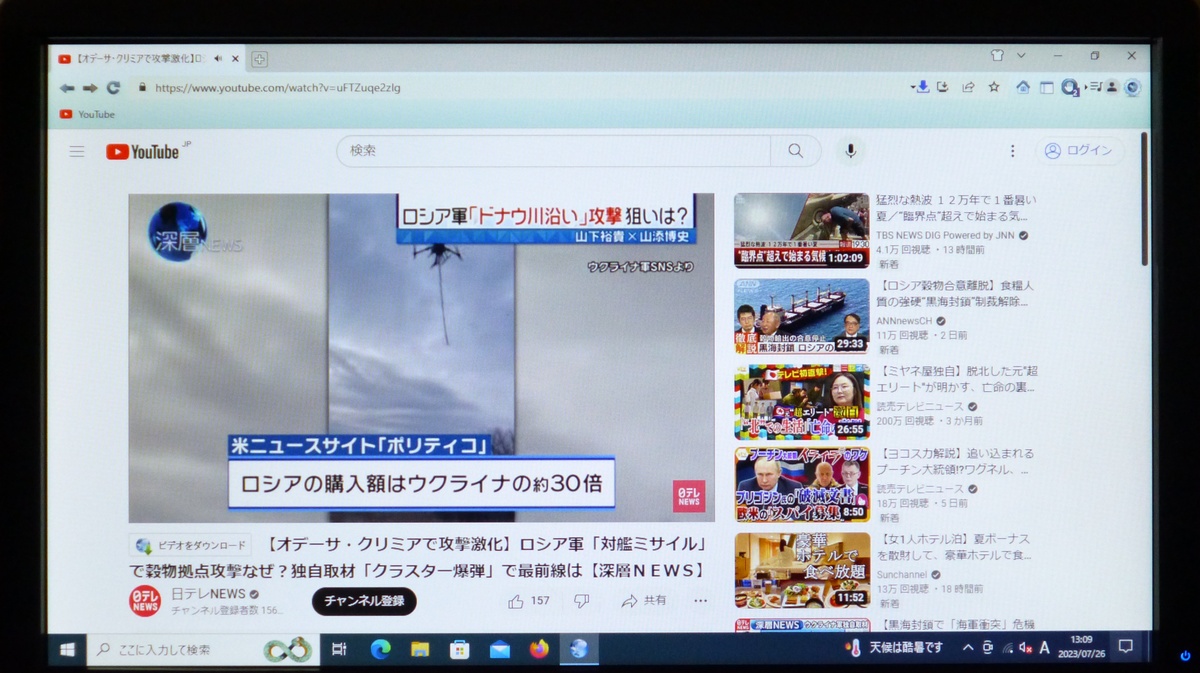Dislike the video with thumbs-down icon
This screenshot has width=1200, height=673.
581,601
